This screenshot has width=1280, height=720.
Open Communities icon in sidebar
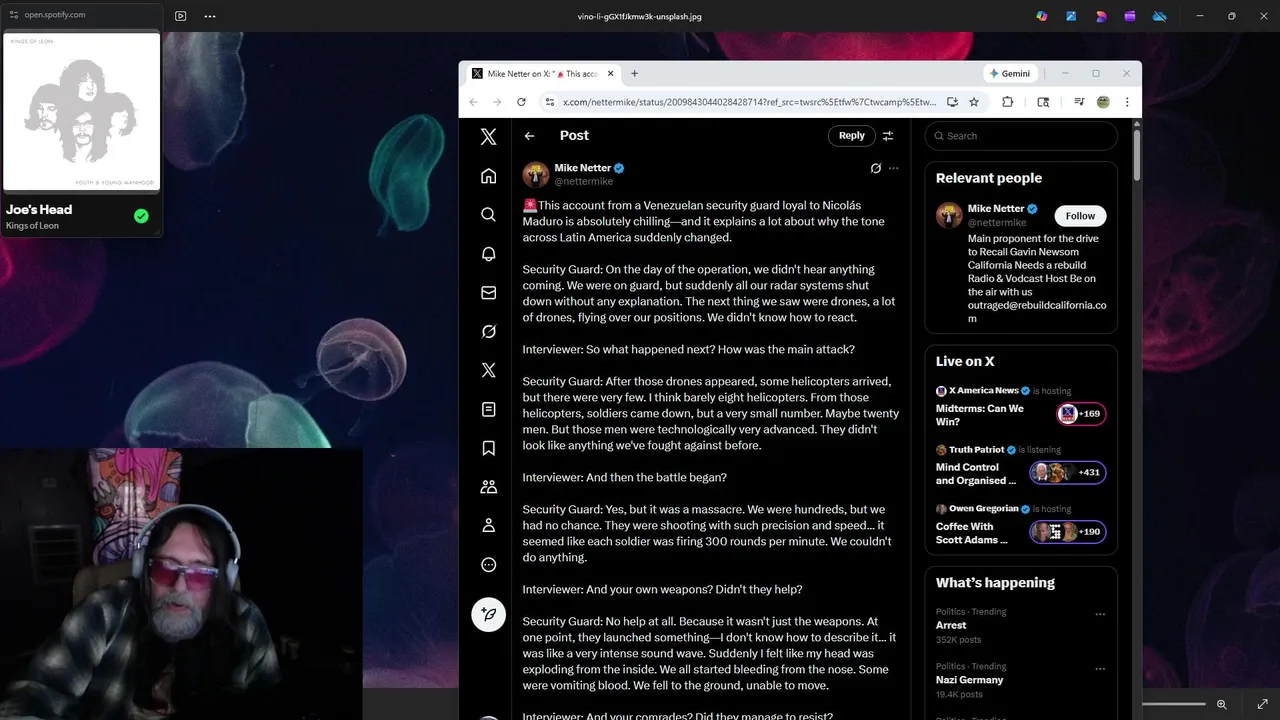[488, 487]
